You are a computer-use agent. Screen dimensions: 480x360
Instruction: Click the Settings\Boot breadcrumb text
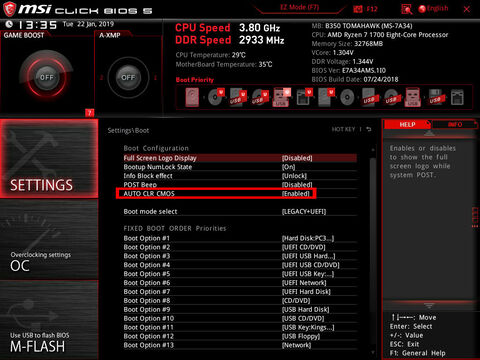(128, 131)
